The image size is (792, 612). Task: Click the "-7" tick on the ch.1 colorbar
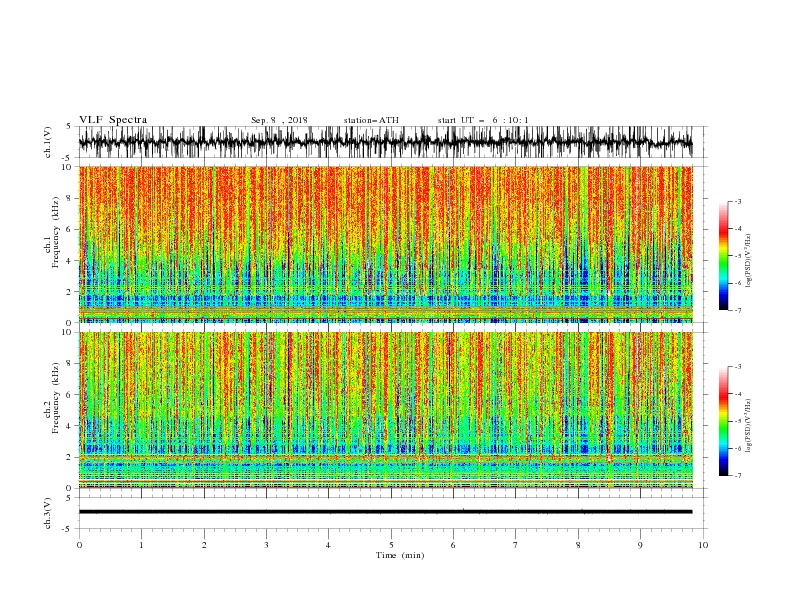[x=737, y=310]
